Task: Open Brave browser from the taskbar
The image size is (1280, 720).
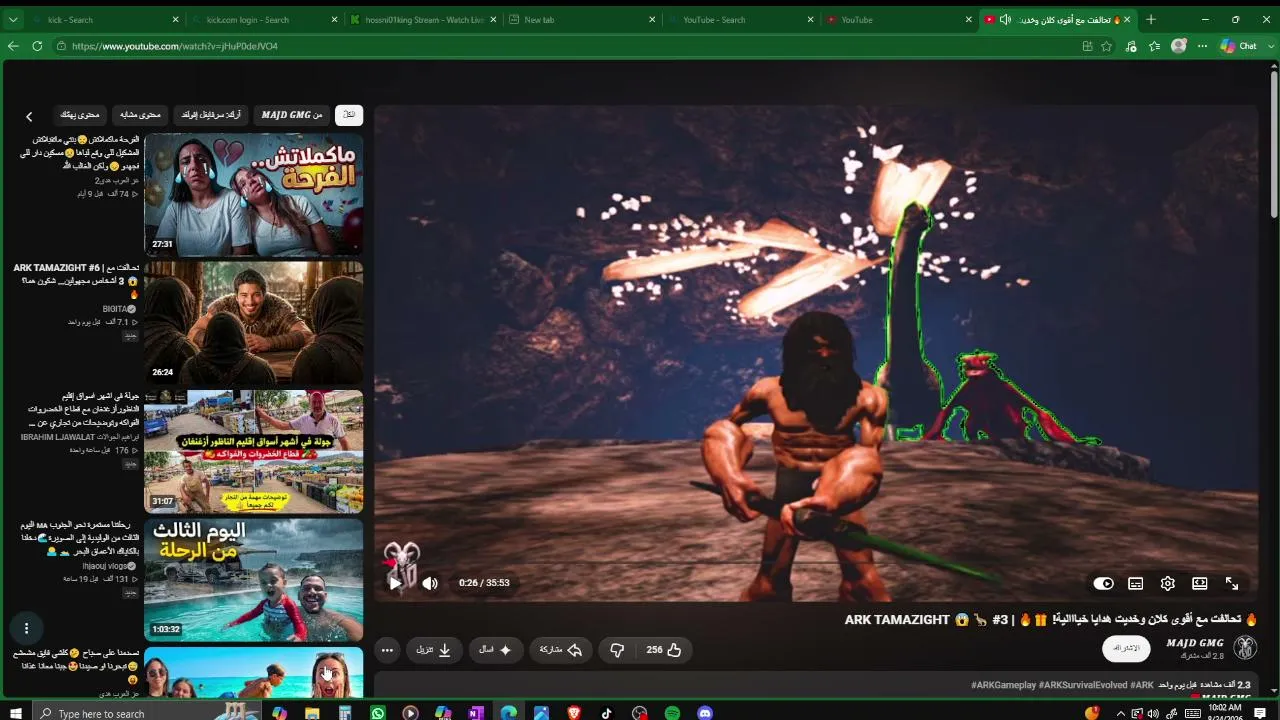Action: (574, 713)
